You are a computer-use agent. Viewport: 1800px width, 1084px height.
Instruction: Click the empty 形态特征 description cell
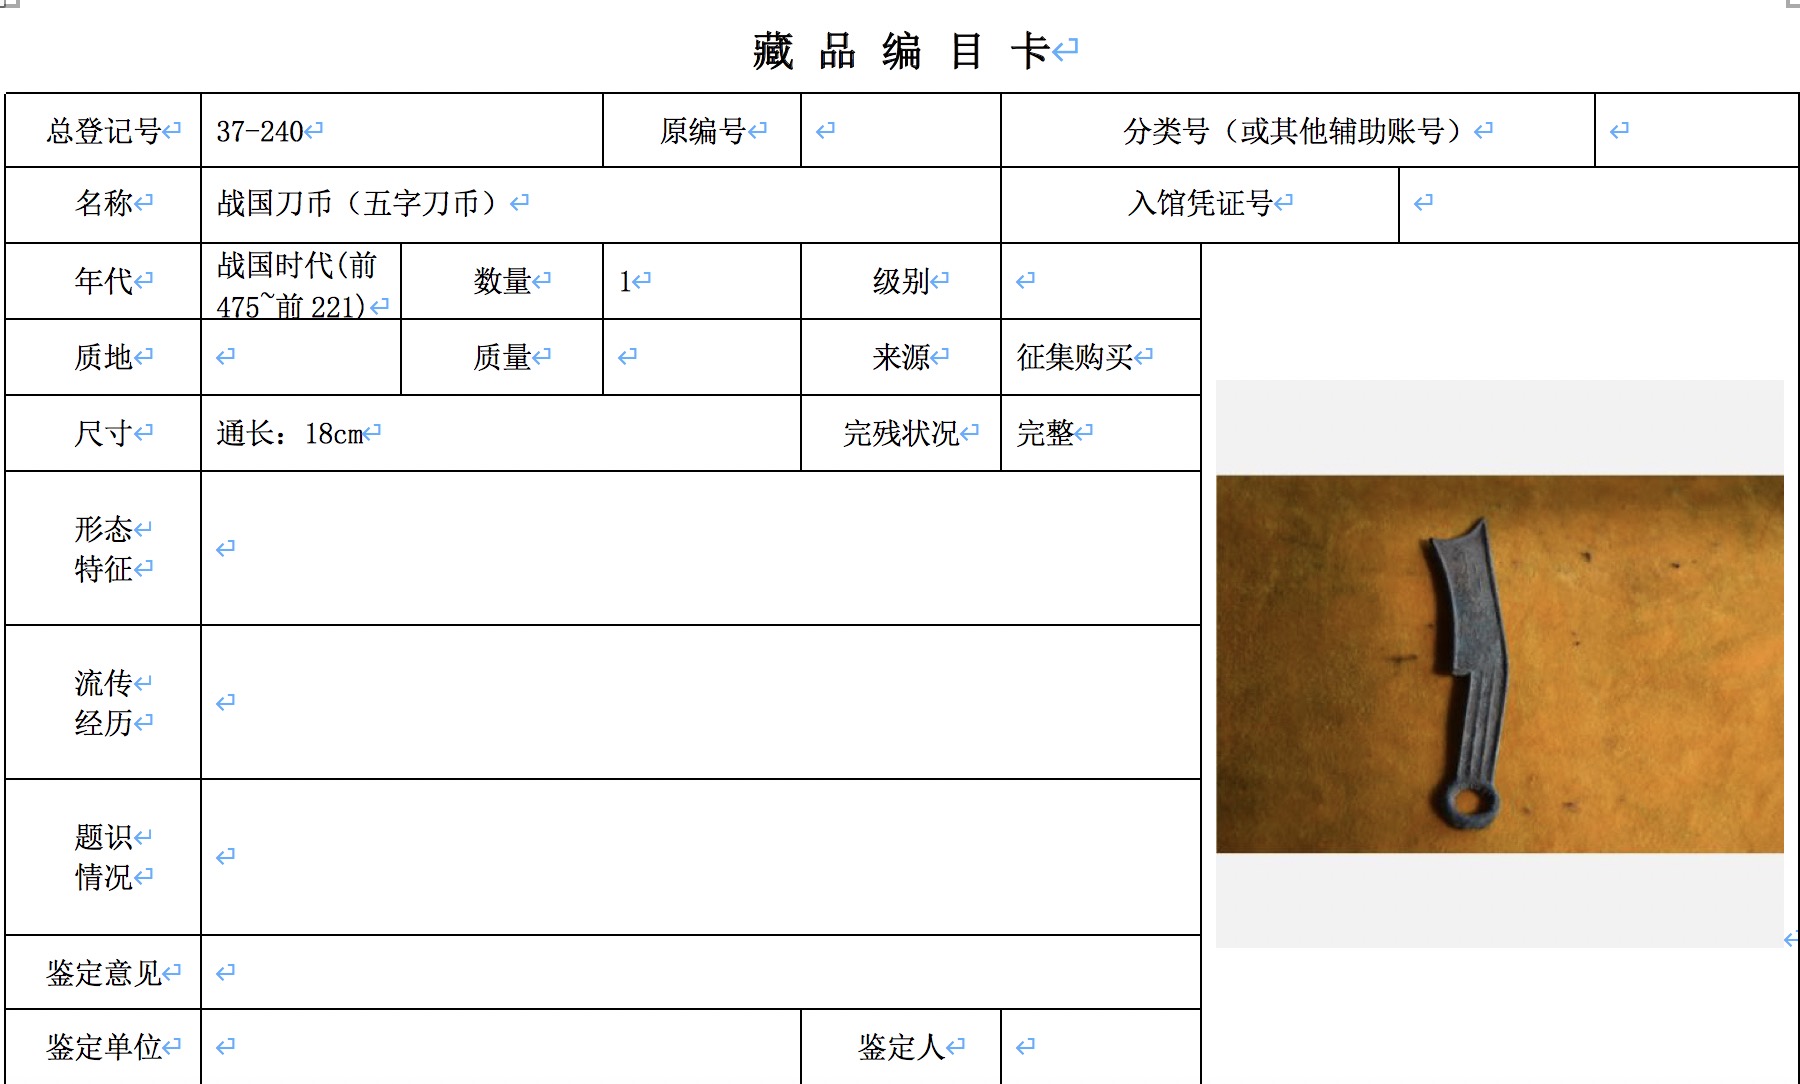tap(701, 549)
